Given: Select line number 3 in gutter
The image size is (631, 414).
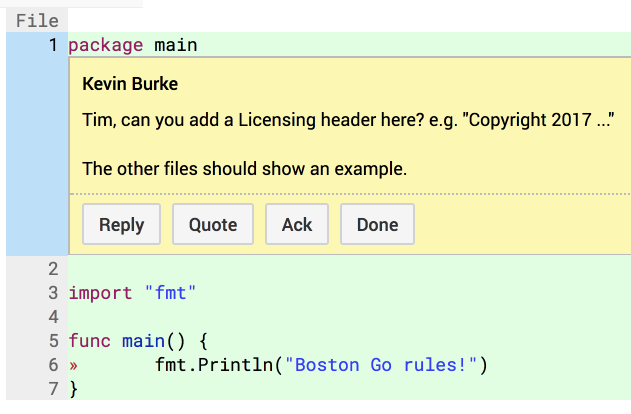Looking at the screenshot, I should [x=53, y=293].
